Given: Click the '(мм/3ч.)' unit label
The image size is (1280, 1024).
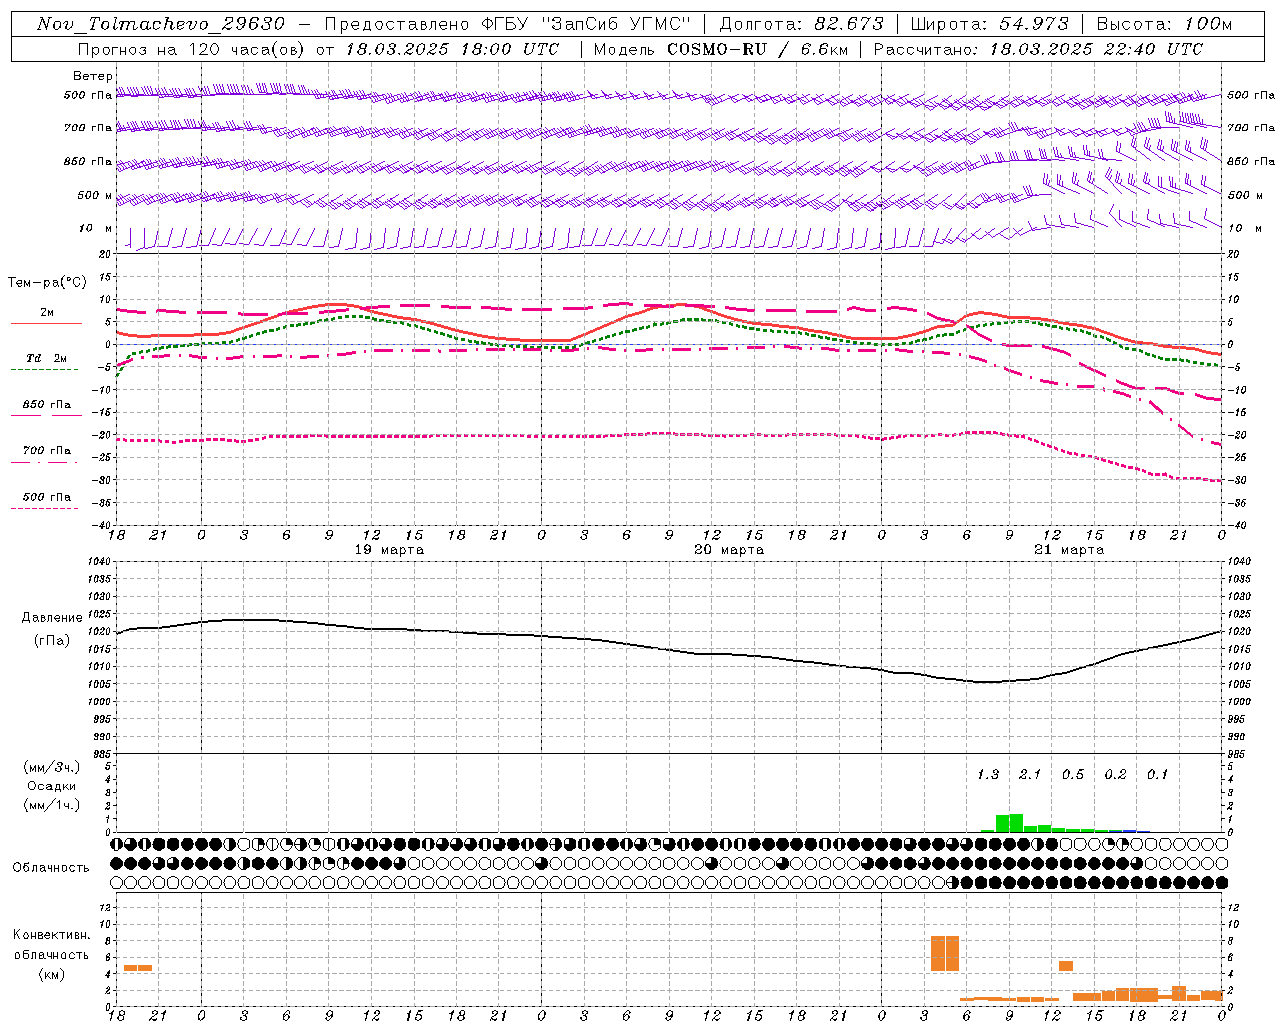Looking at the screenshot, I should pyautogui.click(x=52, y=767).
